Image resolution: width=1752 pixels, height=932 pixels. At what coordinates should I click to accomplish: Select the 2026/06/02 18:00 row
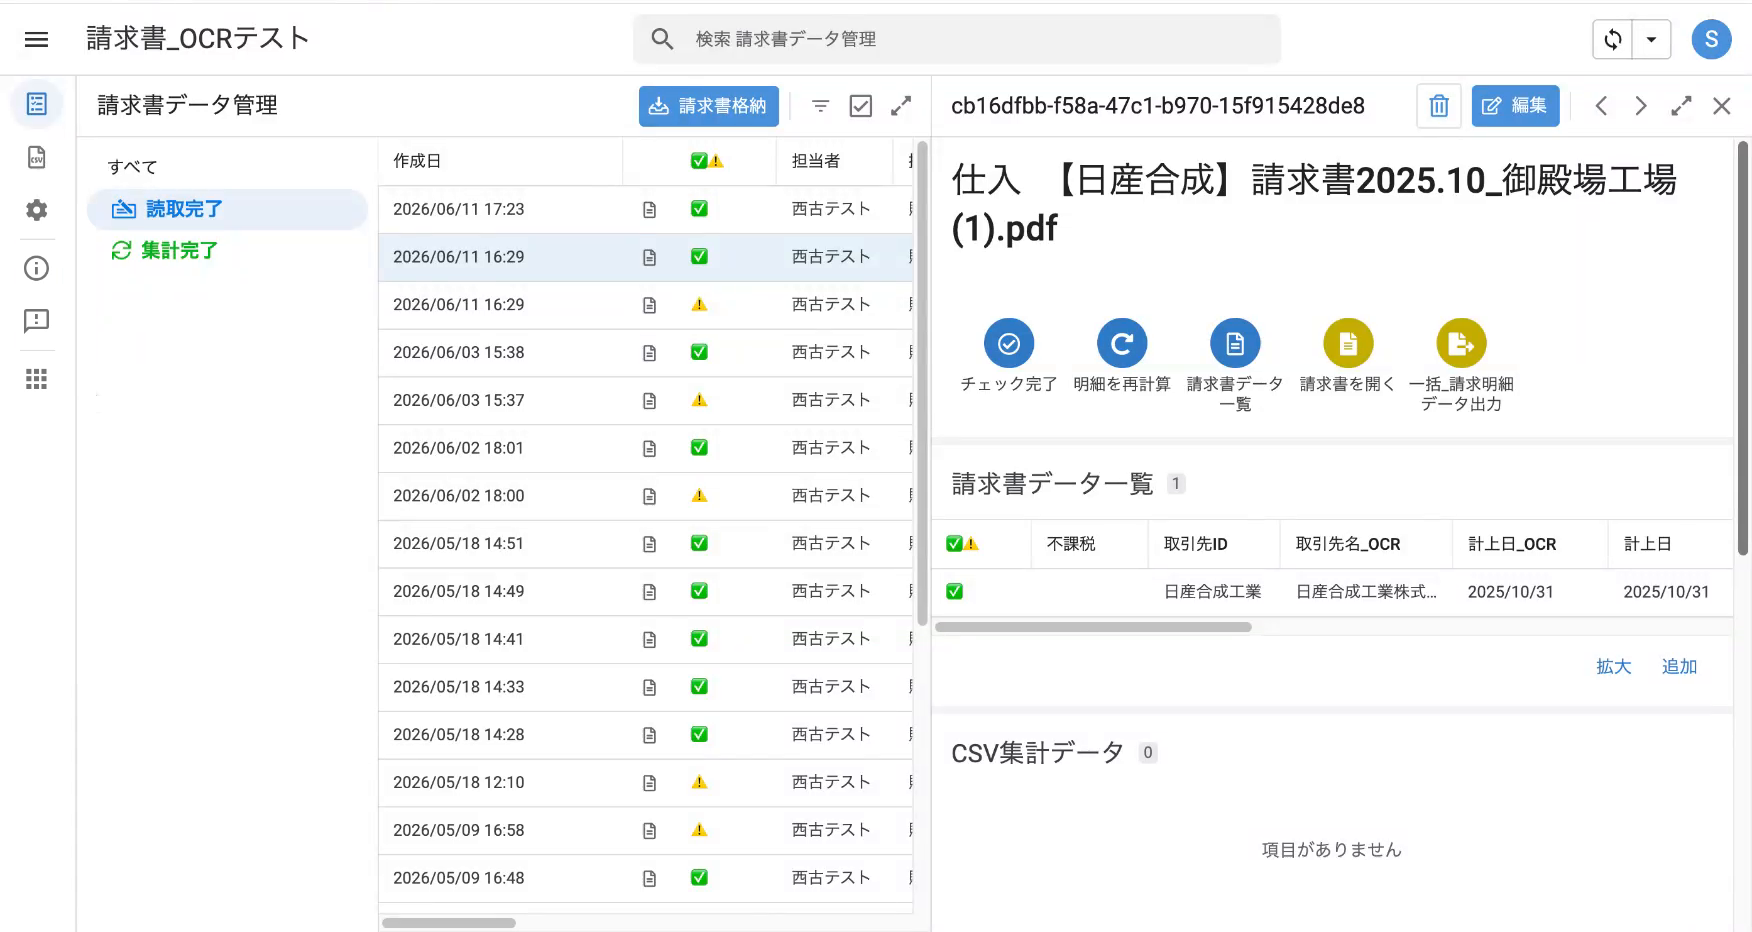click(645, 496)
